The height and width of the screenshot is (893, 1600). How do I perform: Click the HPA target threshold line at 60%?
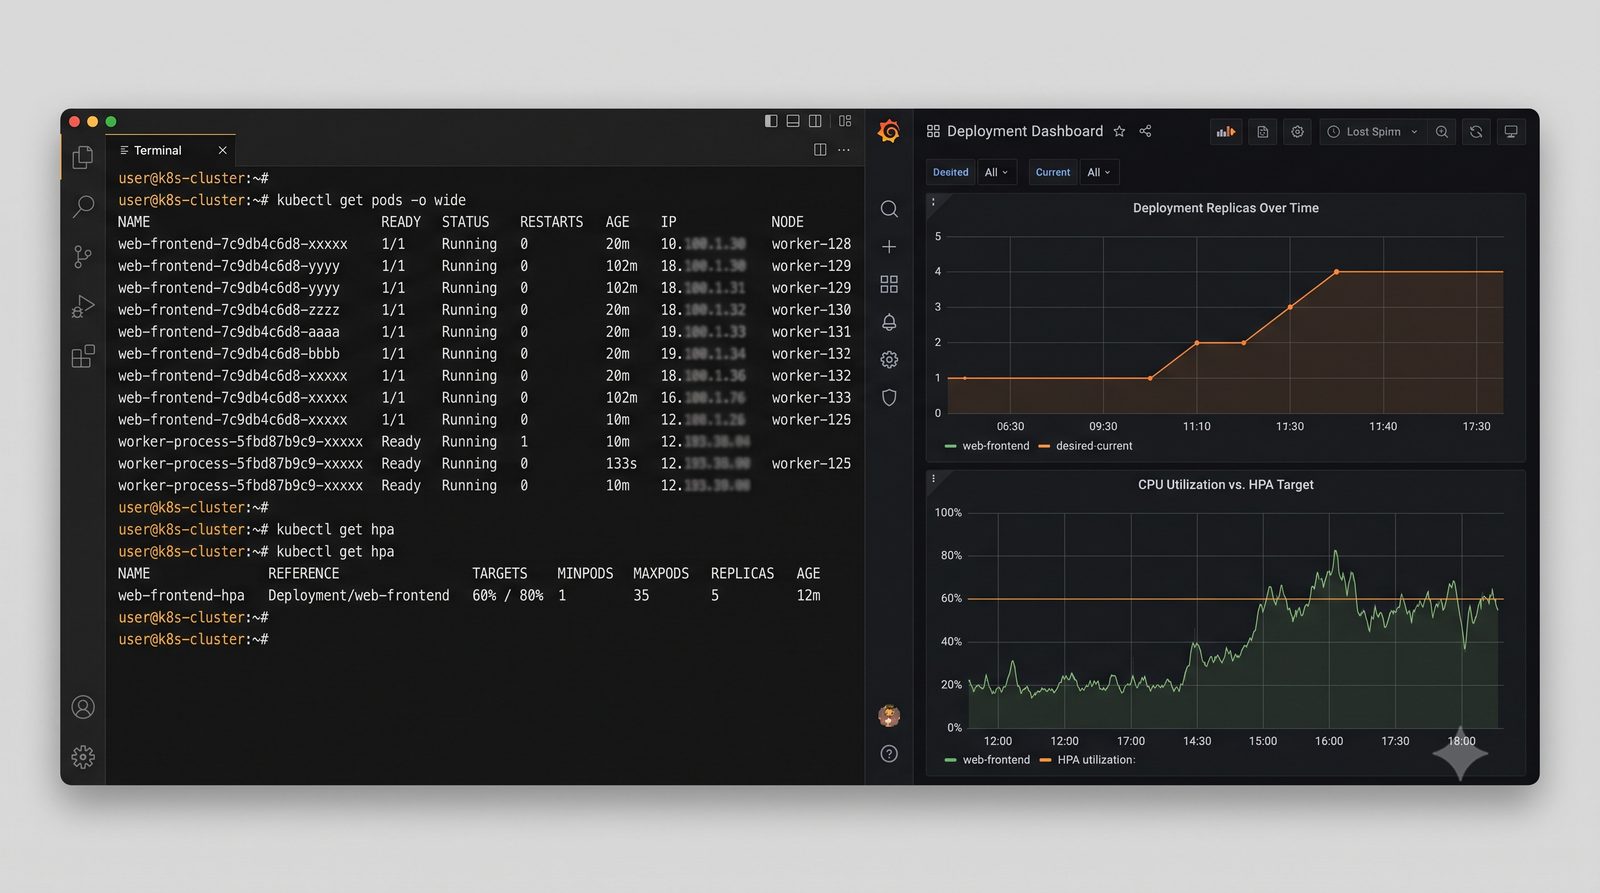click(x=1235, y=599)
